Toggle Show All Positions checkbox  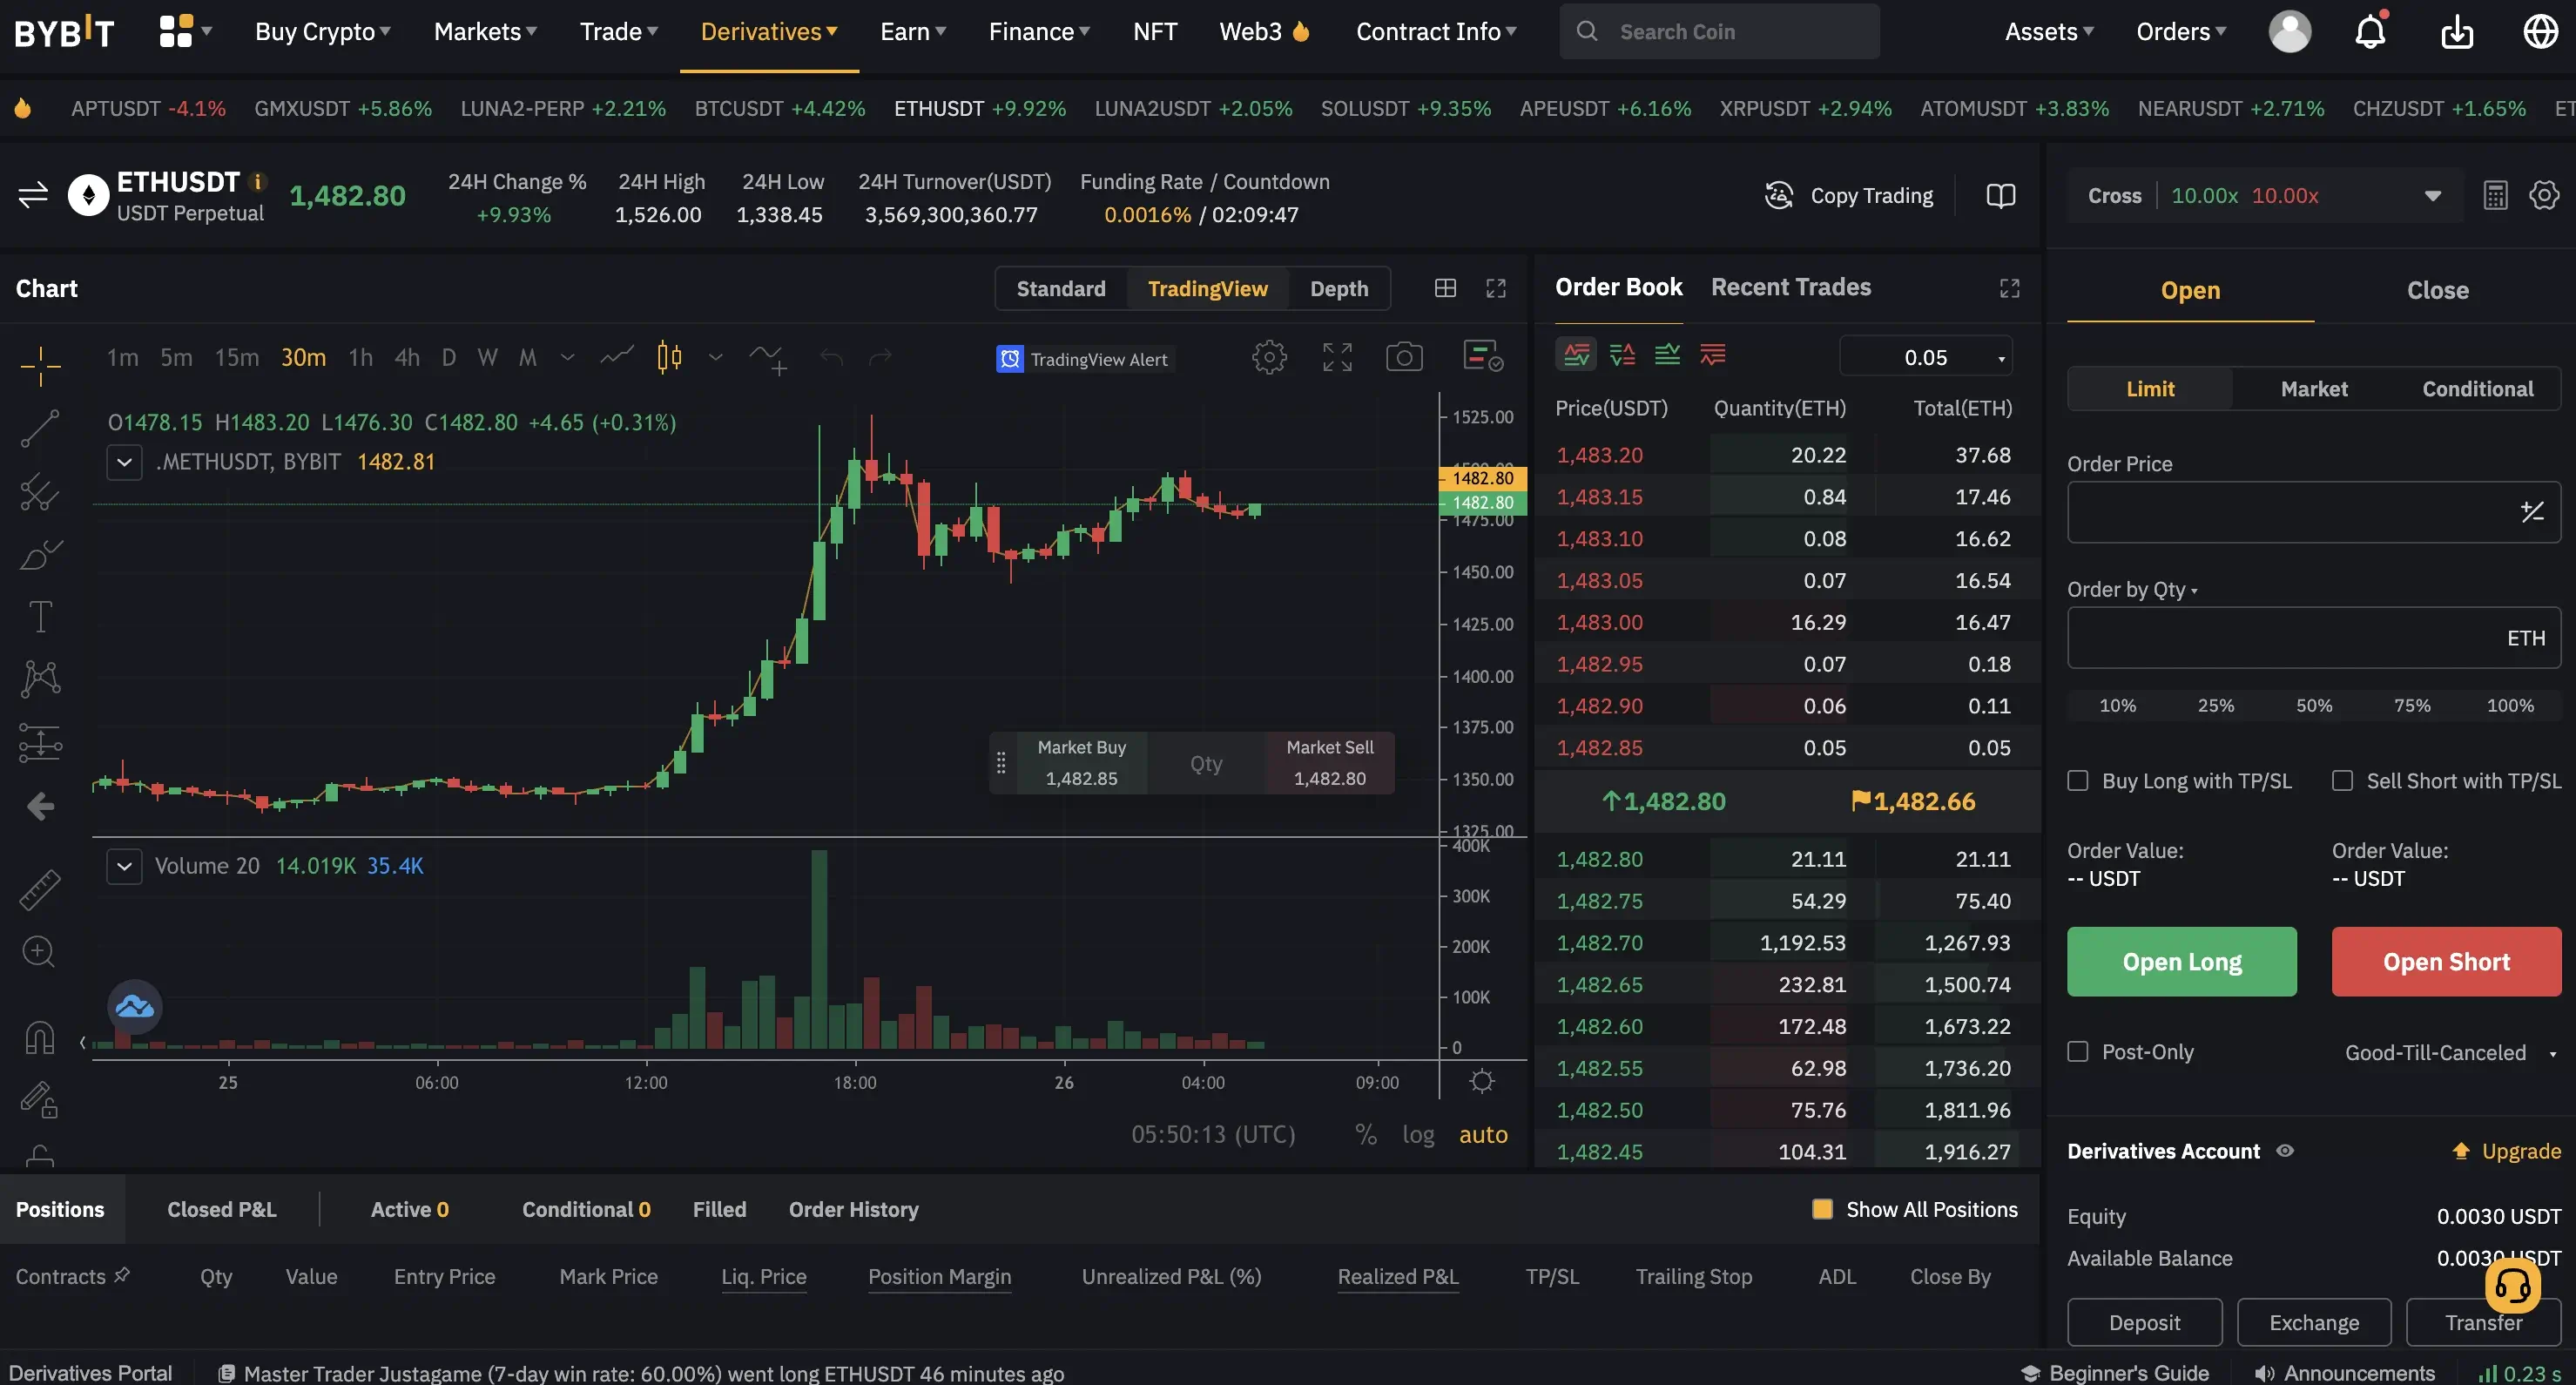point(1823,1209)
